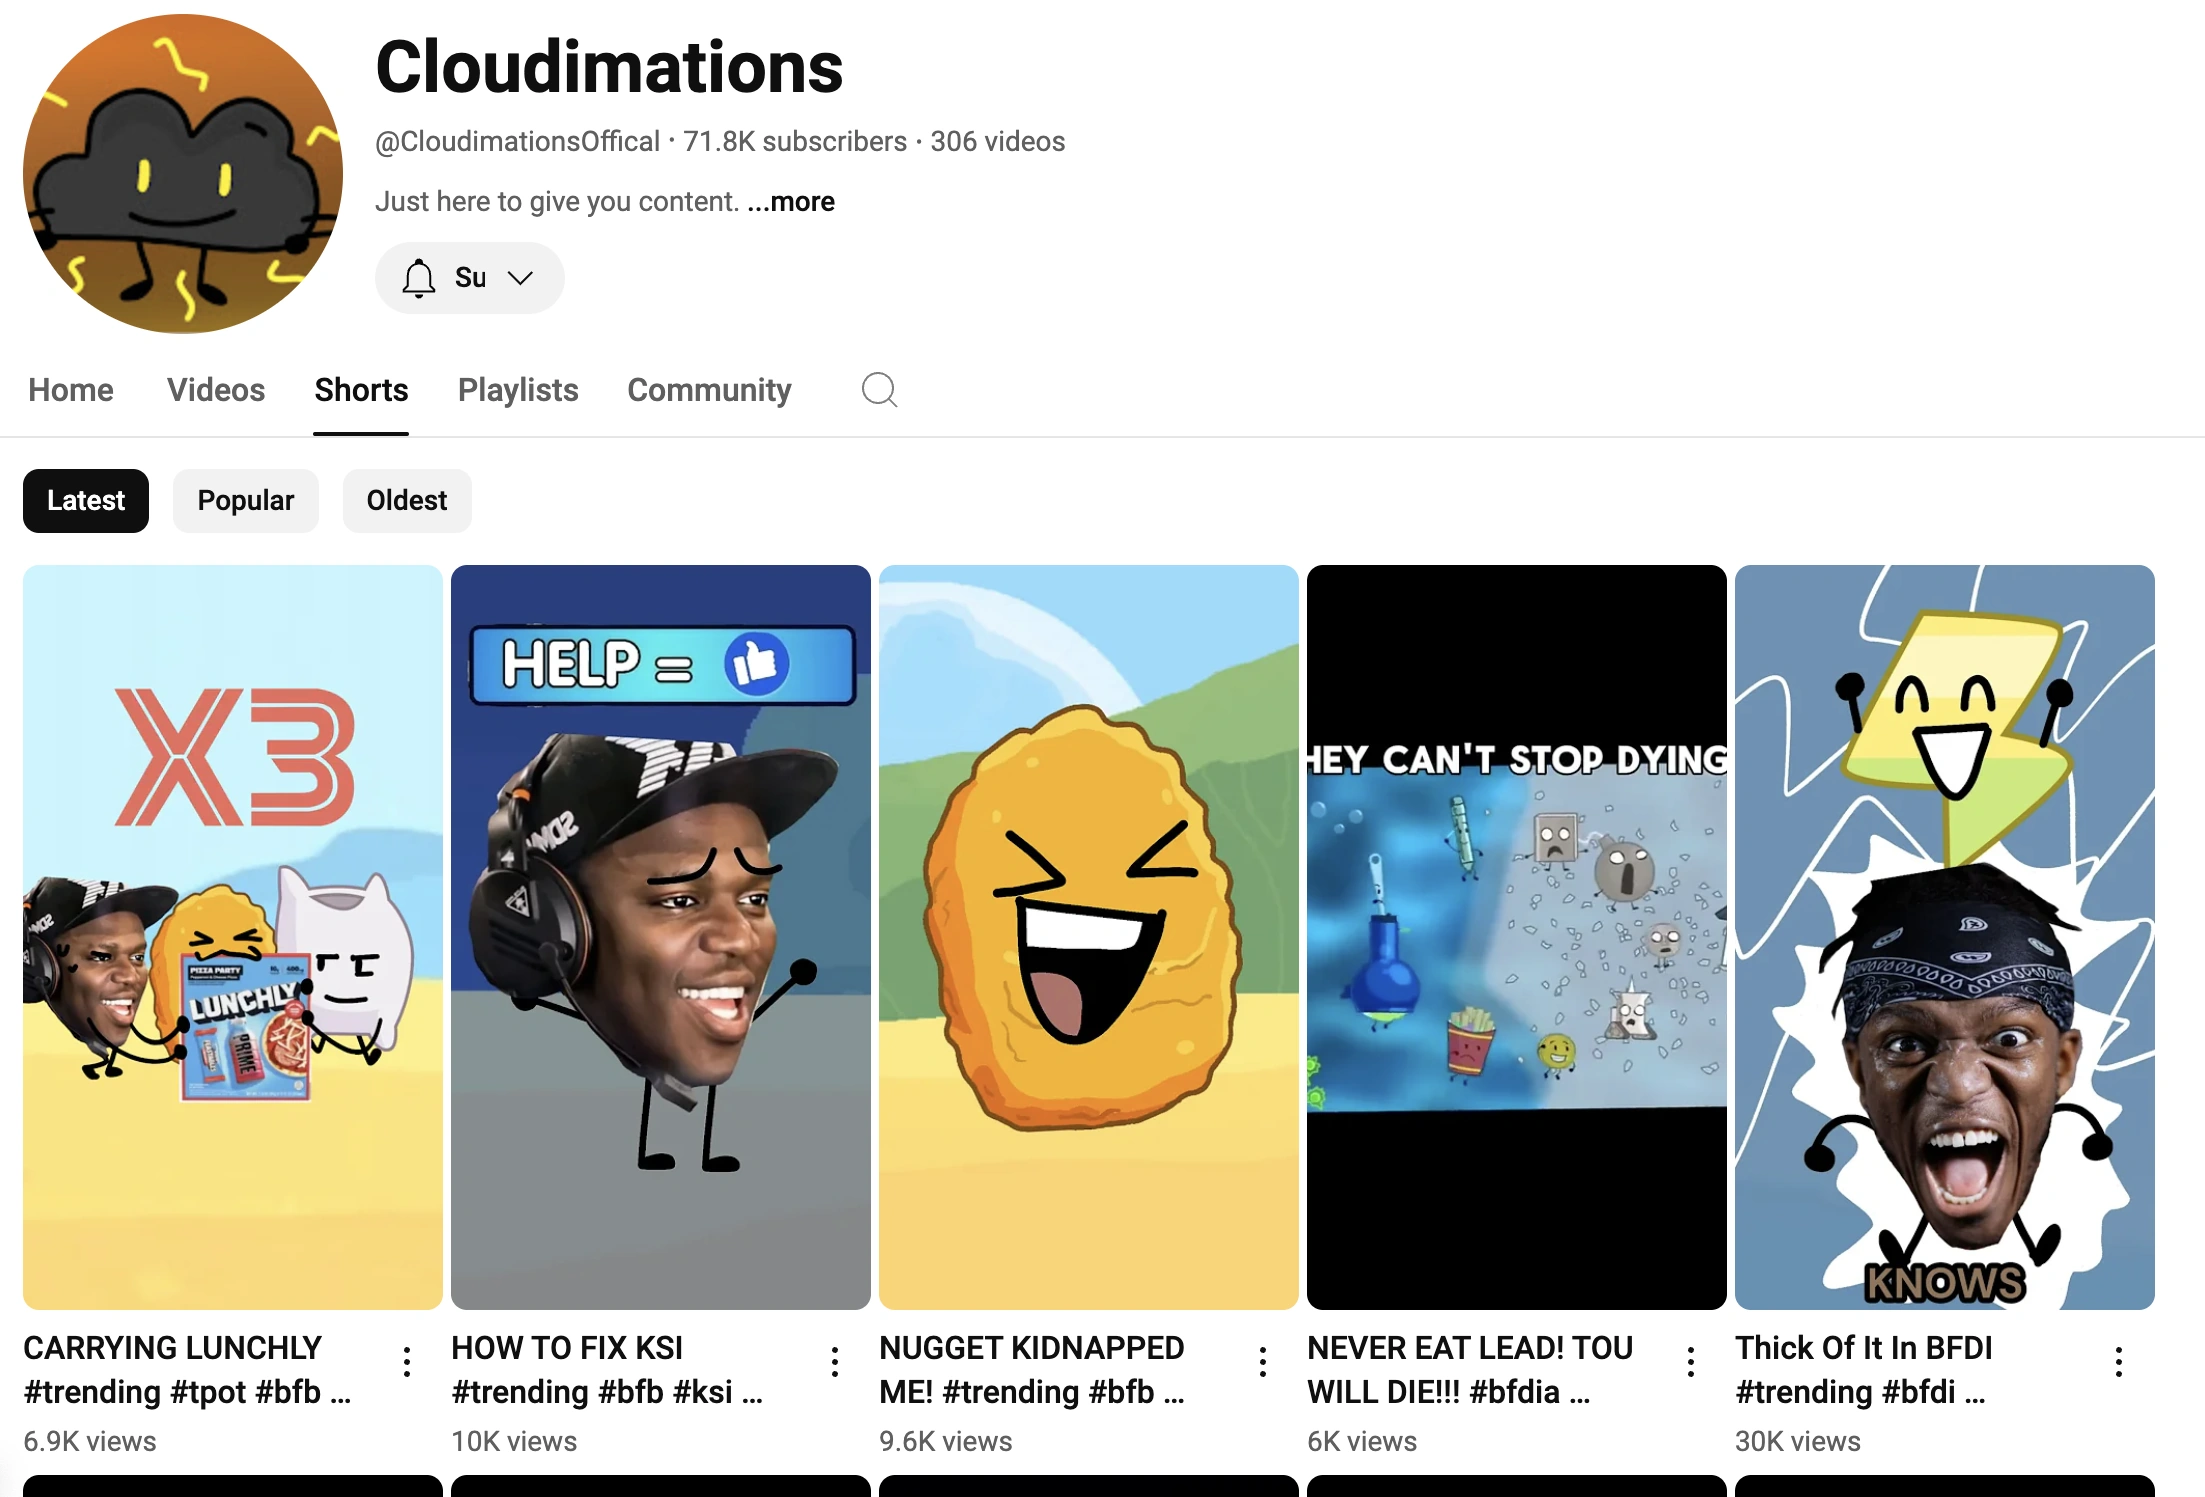Go to the Community tab
This screenshot has width=2205, height=1497.
(x=709, y=389)
